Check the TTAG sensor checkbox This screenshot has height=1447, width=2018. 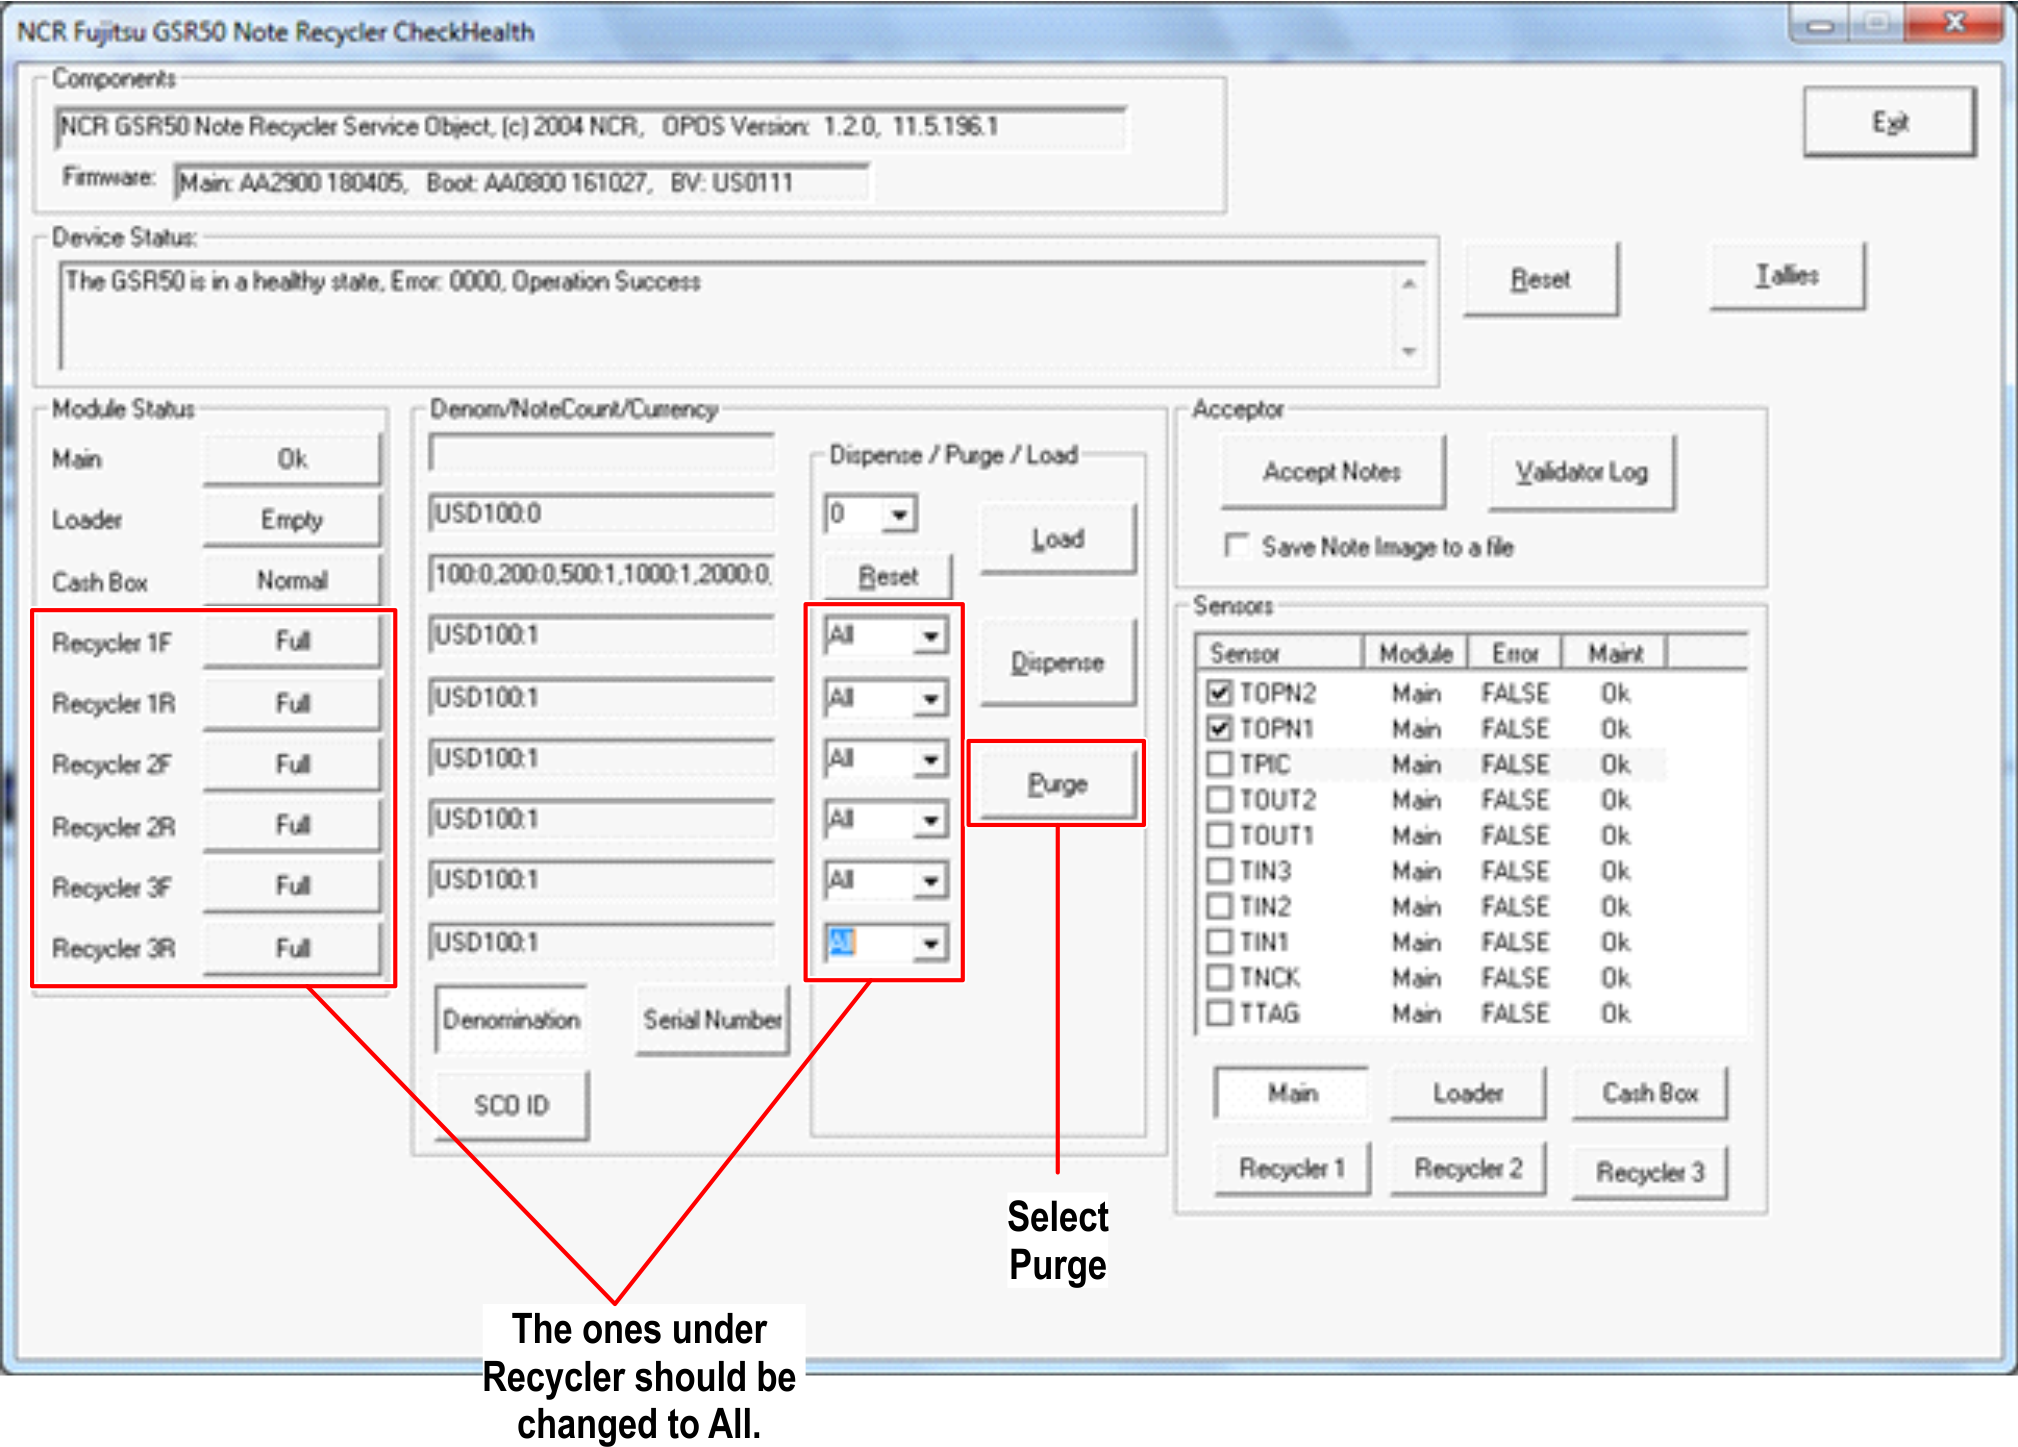click(x=1218, y=1013)
